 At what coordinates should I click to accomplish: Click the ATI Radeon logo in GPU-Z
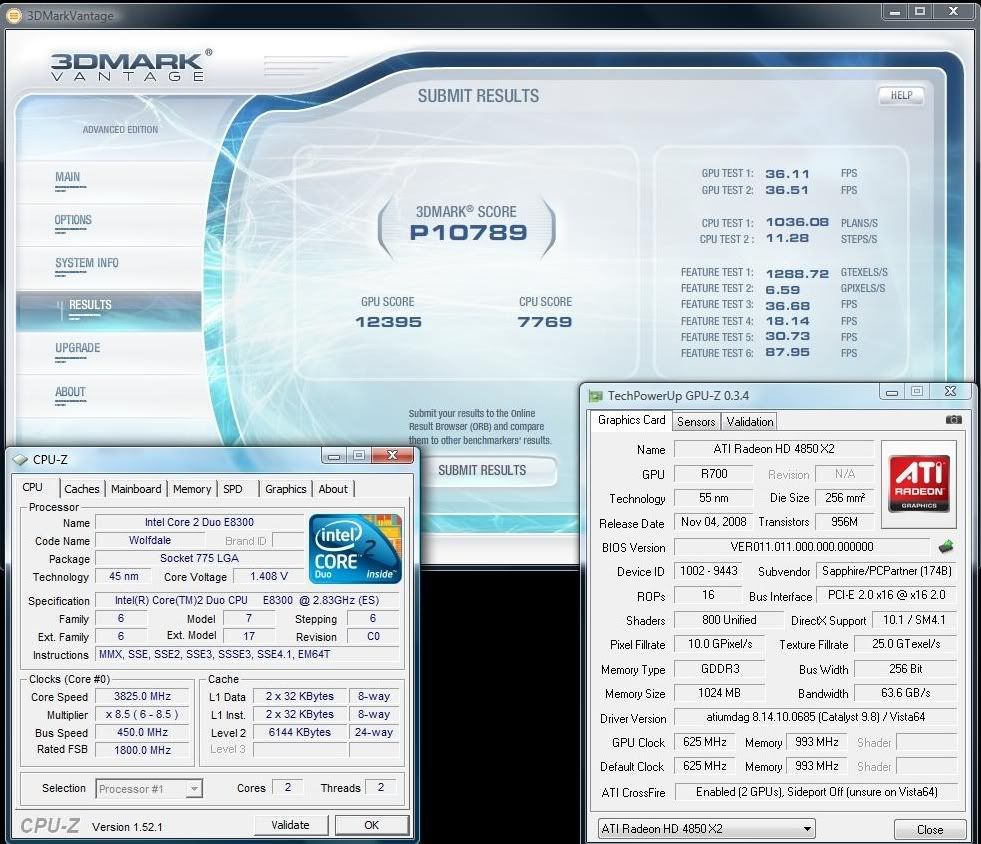click(x=918, y=484)
